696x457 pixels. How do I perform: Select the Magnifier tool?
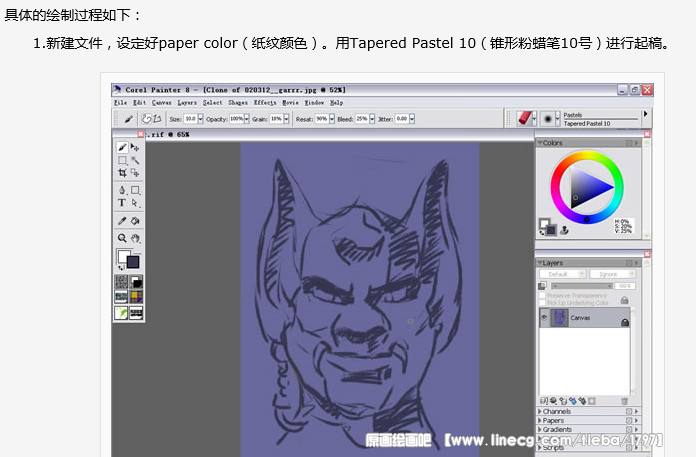click(123, 238)
